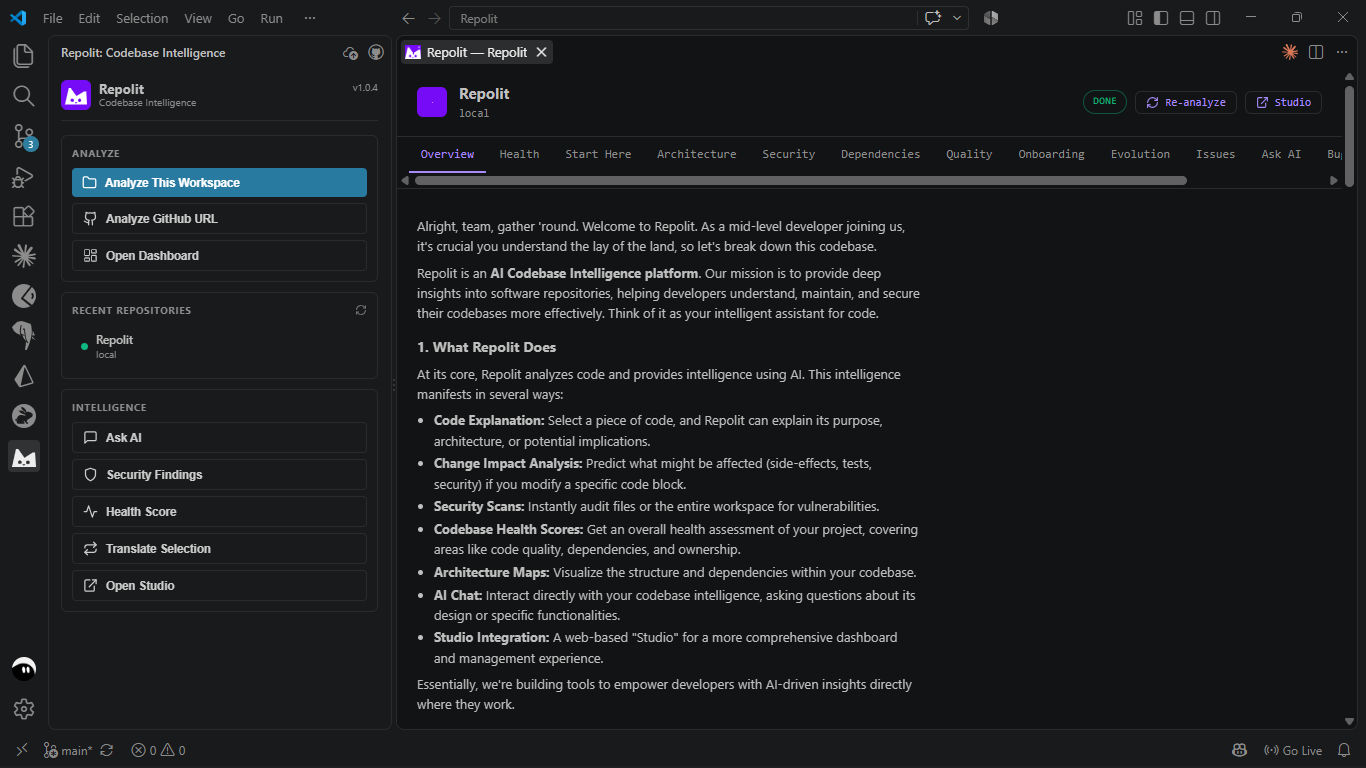Open the Extensions view
This screenshot has width=1366, height=768.
point(24,216)
